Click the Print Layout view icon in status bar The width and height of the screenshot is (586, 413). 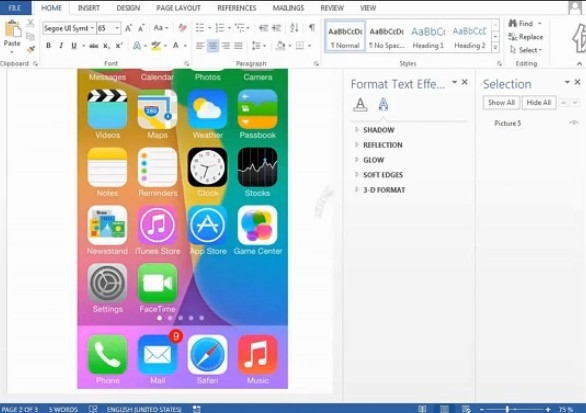pyautogui.click(x=444, y=409)
